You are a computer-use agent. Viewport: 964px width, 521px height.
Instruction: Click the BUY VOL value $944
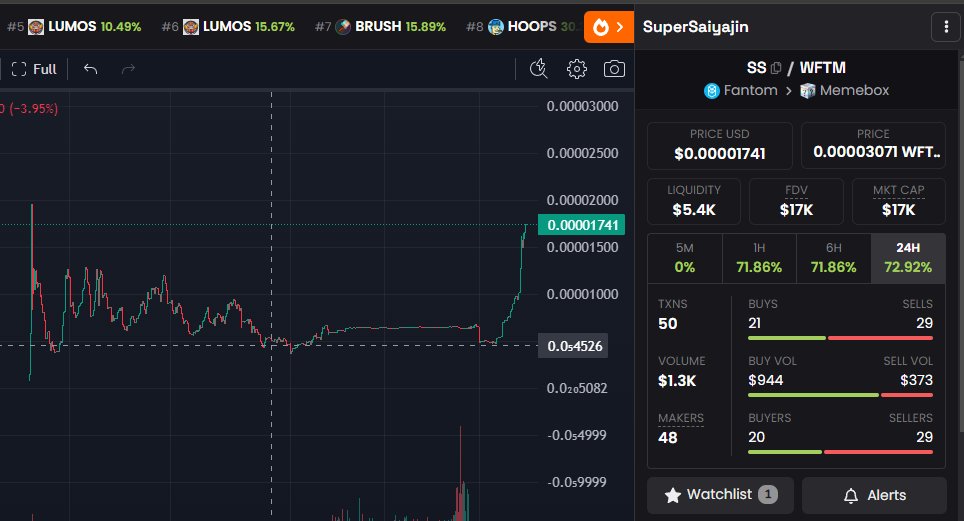[765, 380]
